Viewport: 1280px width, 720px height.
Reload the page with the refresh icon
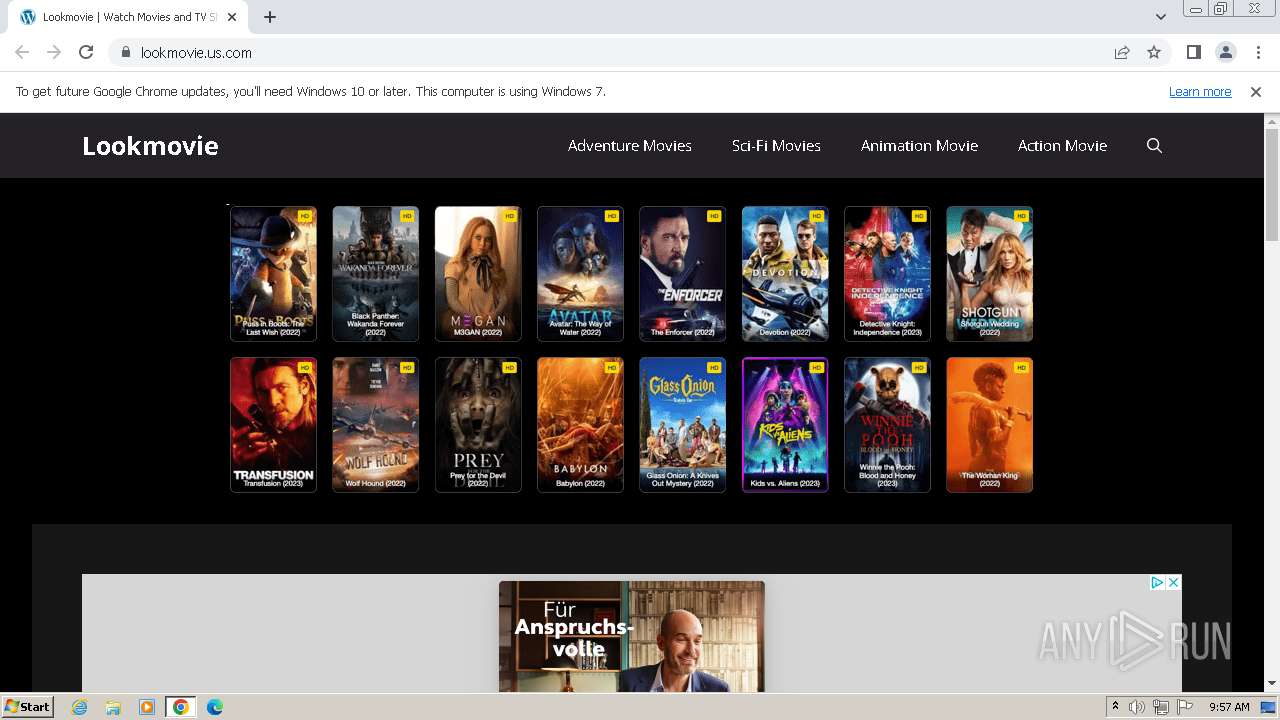[86, 52]
